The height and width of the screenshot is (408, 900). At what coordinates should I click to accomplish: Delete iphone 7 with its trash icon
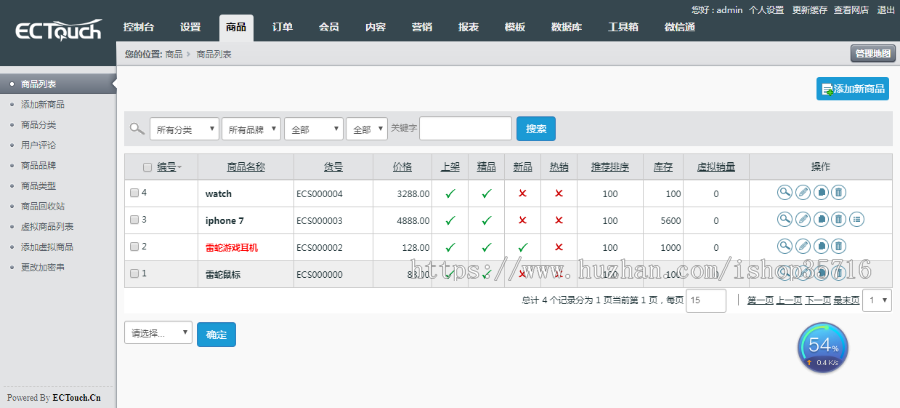coord(839,219)
